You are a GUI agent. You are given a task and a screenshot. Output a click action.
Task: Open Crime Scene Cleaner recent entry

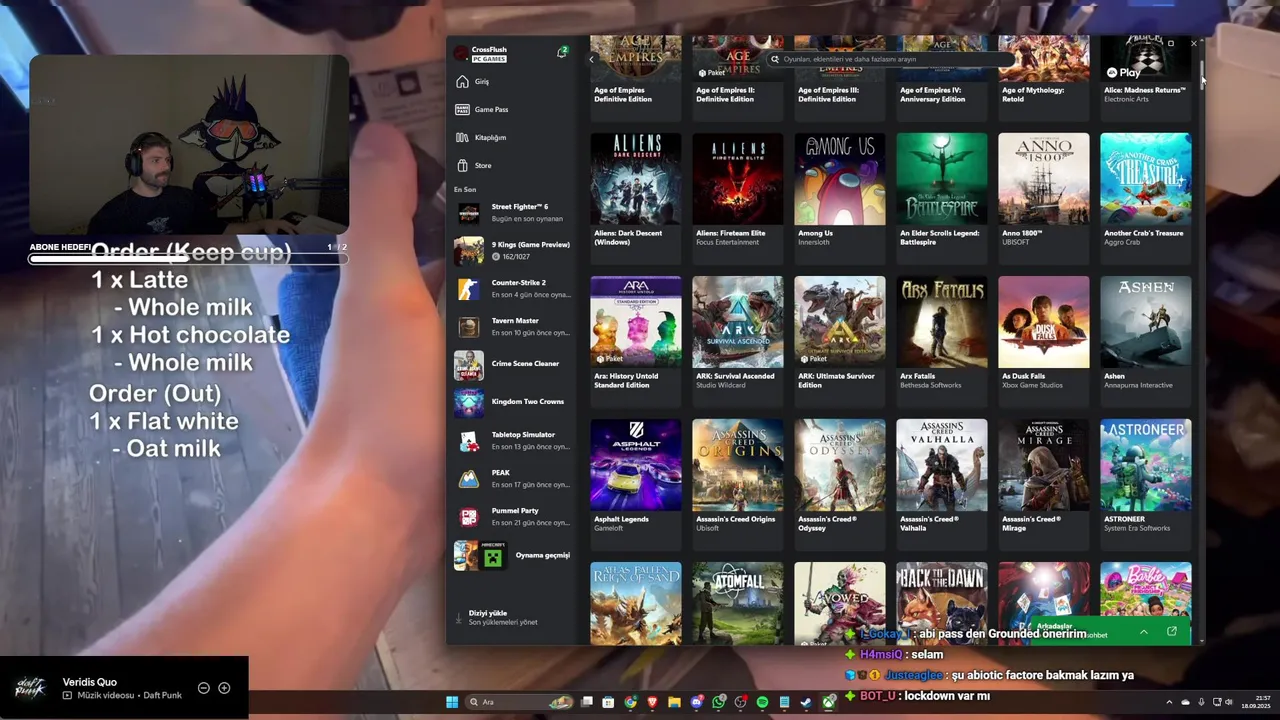pos(513,365)
